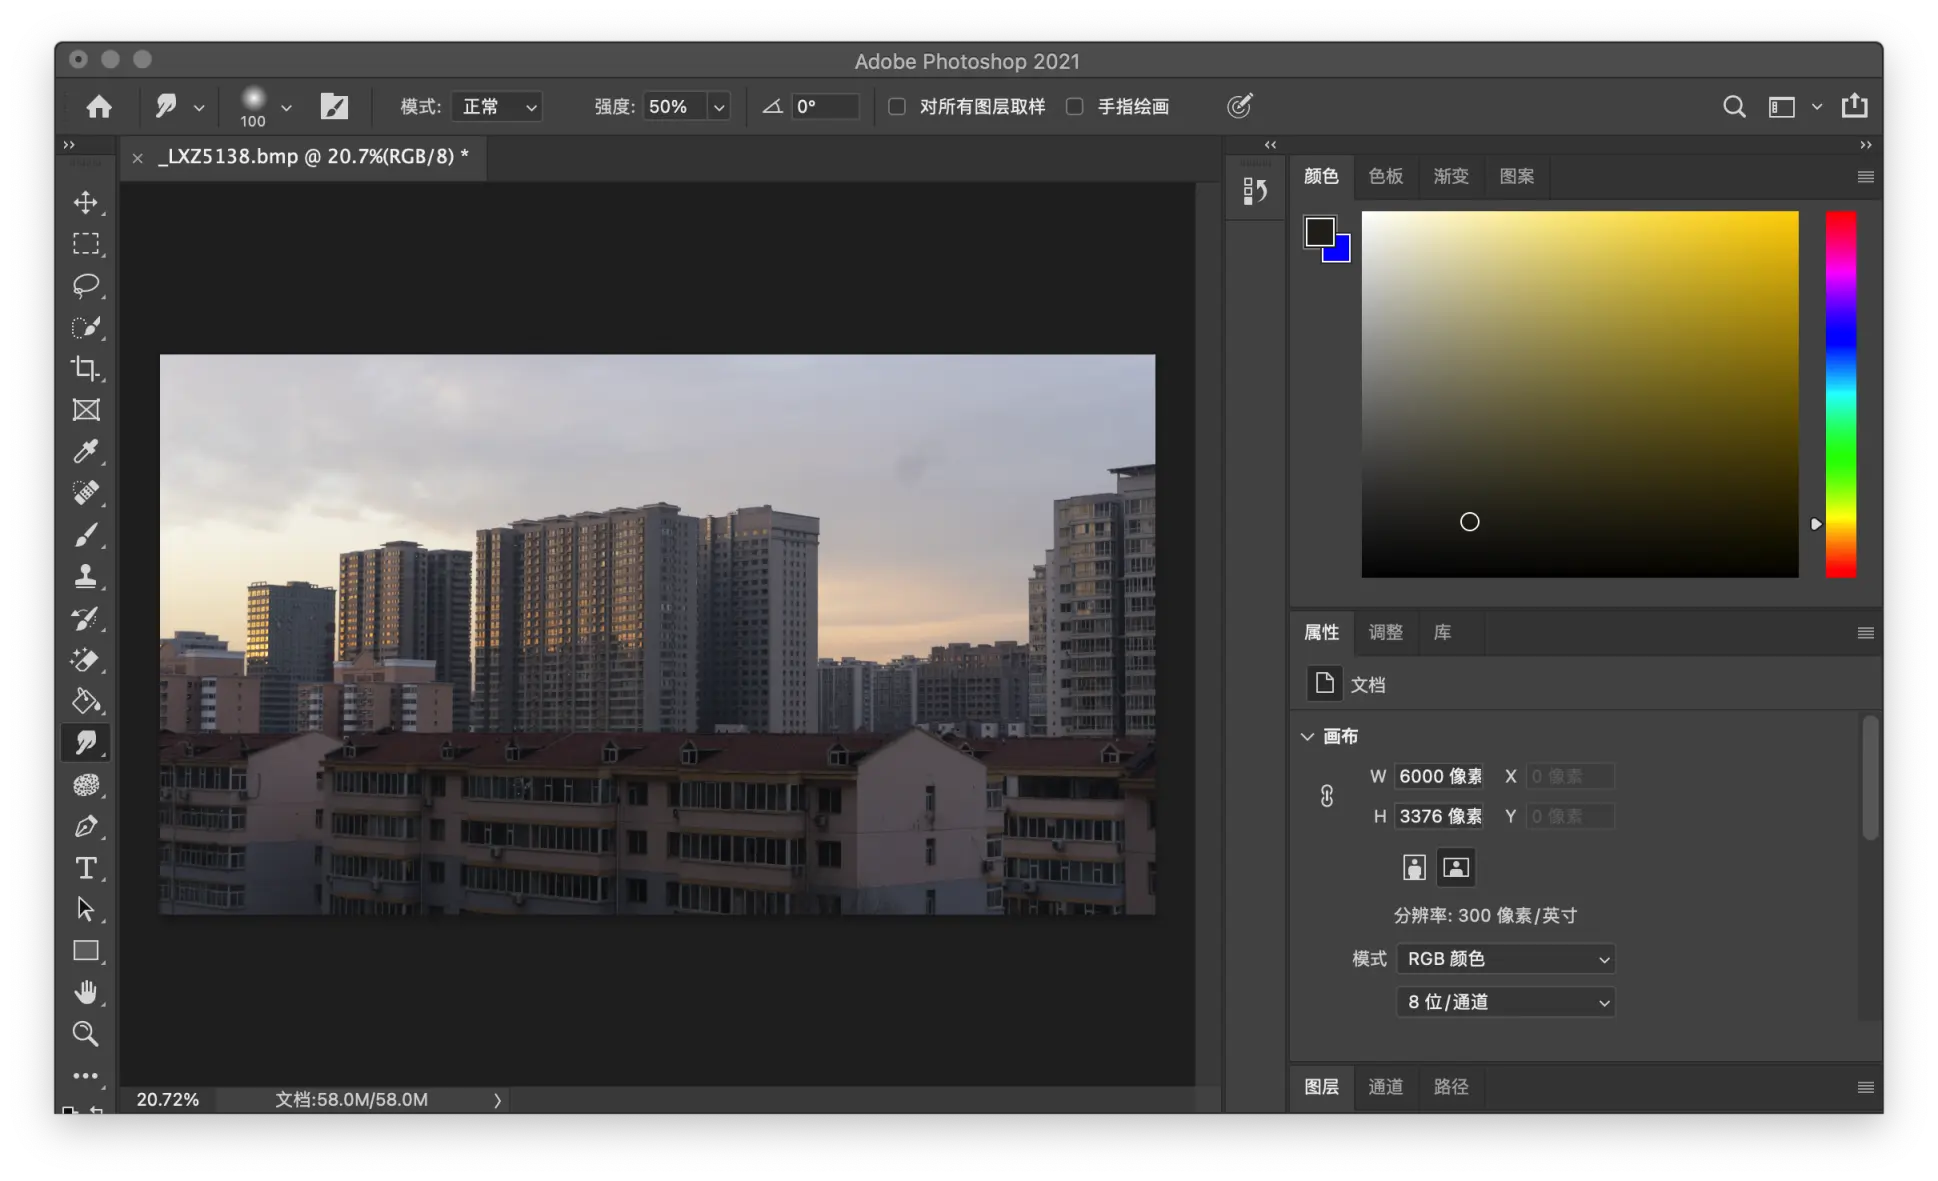Image resolution: width=1938 pixels, height=1181 pixels.
Task: Switch to the 库 tab
Action: click(1442, 632)
